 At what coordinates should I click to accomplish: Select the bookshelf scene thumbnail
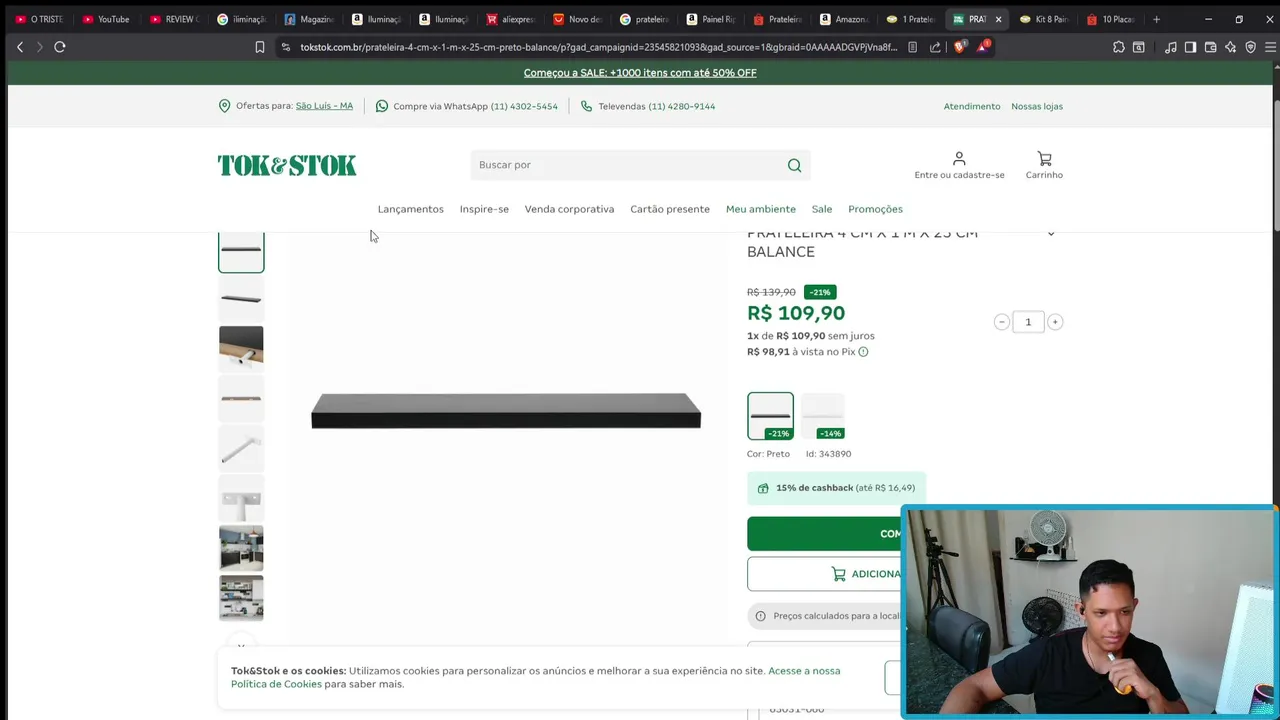(x=241, y=598)
